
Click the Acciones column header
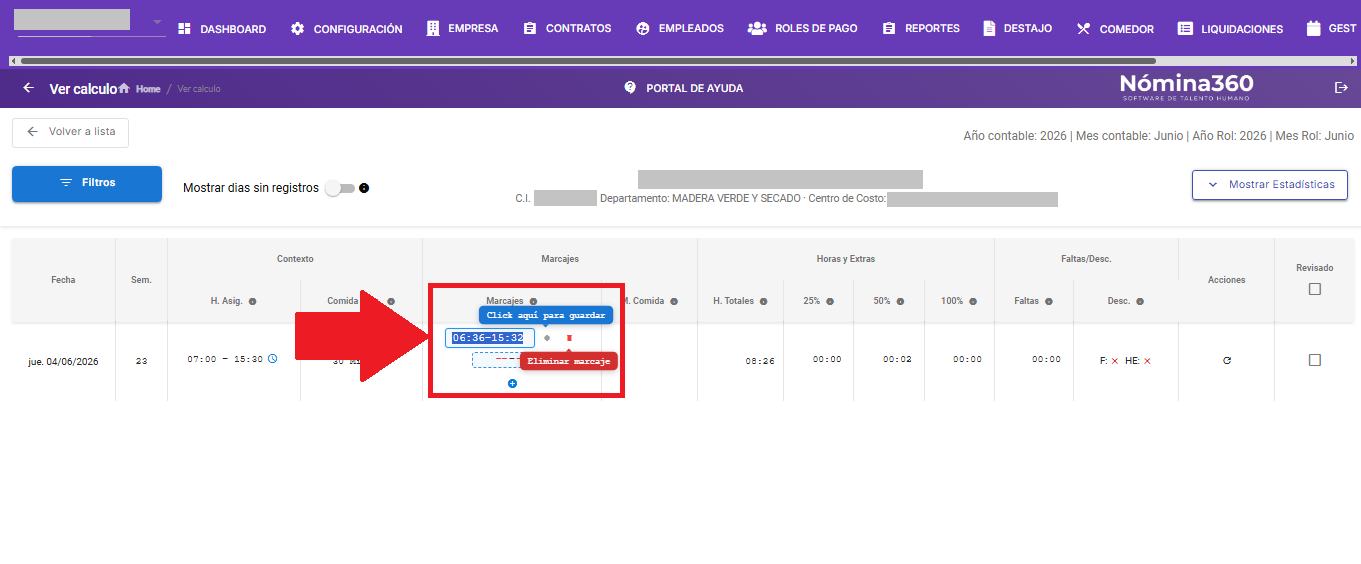[x=1226, y=280]
